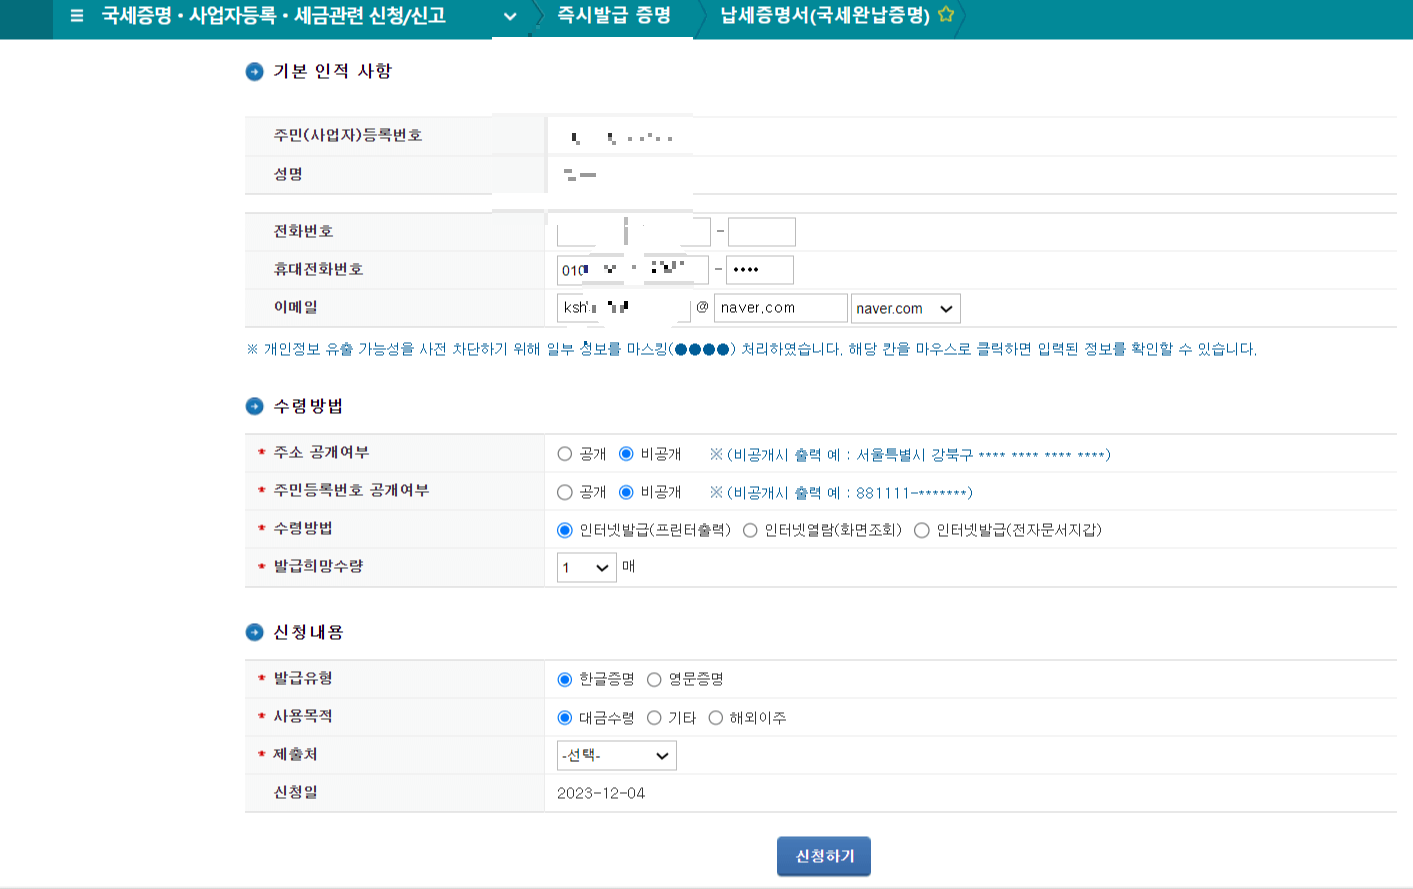Open the 제출처 -선택- dropdown

[617, 755]
